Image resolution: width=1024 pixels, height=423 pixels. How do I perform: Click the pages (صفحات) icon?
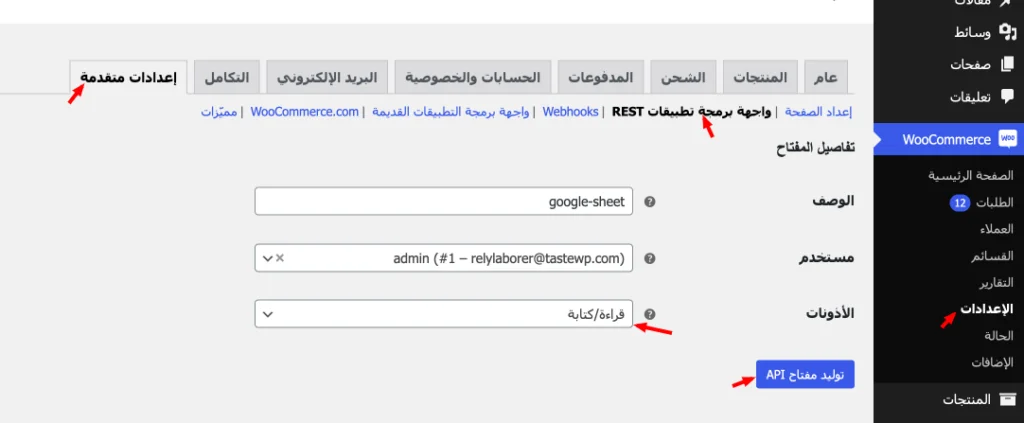click(x=1007, y=64)
